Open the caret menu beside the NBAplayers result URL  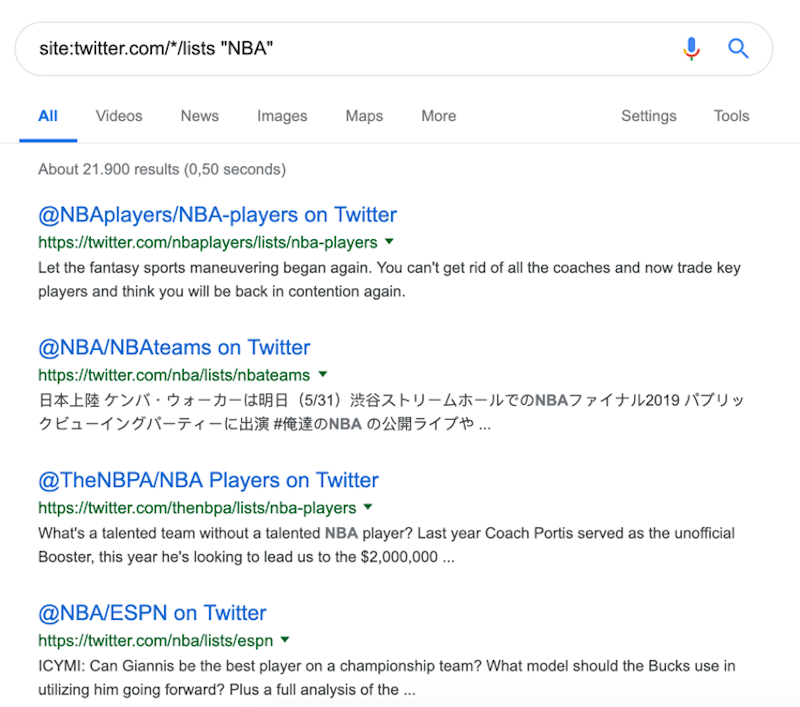pos(389,241)
